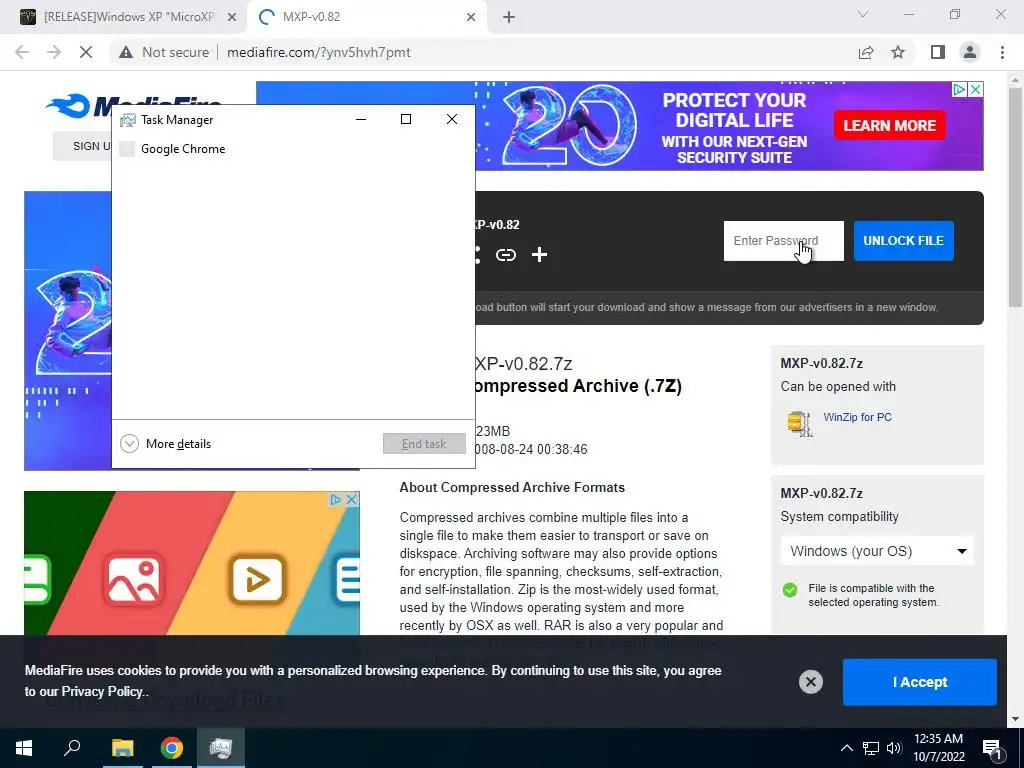Image resolution: width=1024 pixels, height=768 pixels.
Task: Click the Task Manager title icon
Action: (128, 120)
